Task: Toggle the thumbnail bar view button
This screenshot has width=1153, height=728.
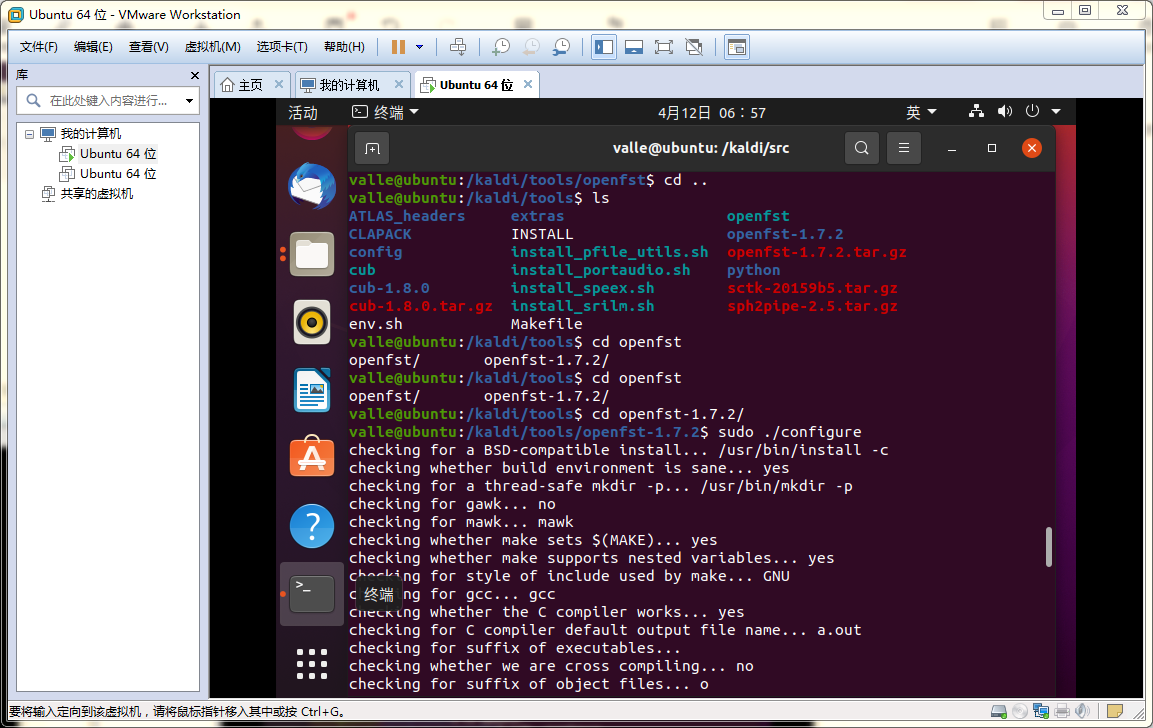Action: (634, 47)
